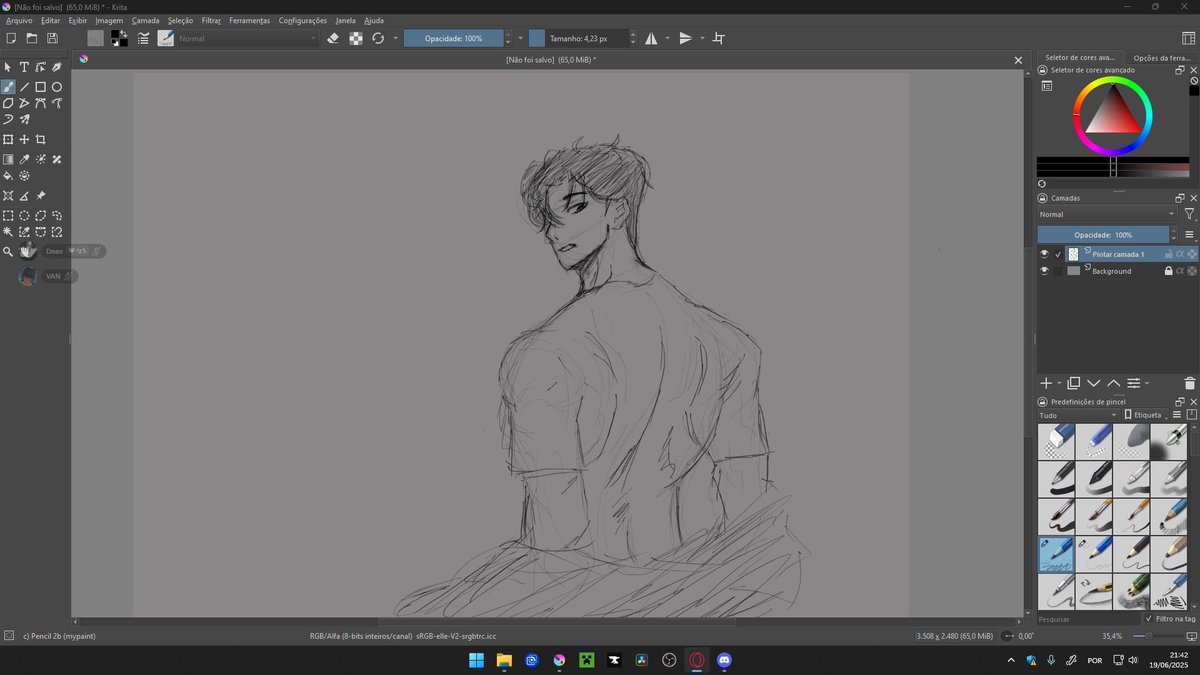The width and height of the screenshot is (1200, 675).
Task: Select the Elliptical Selection tool
Action: 24,215
